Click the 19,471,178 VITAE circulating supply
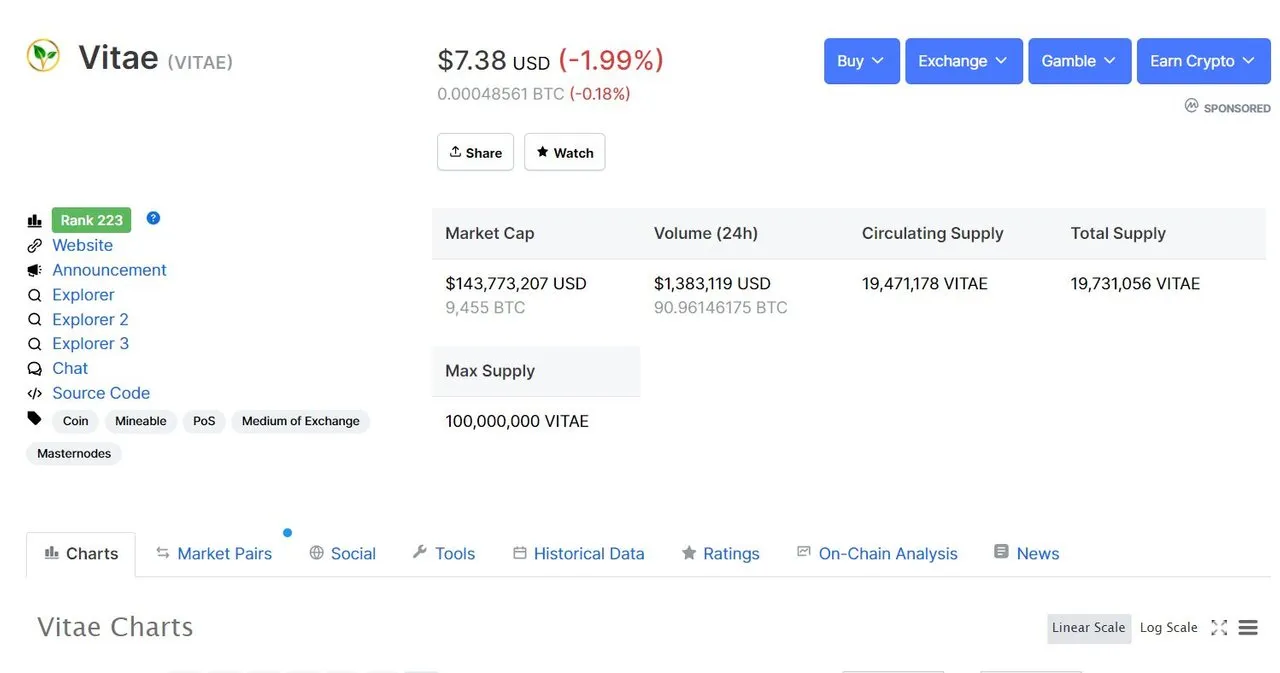The height and width of the screenshot is (673, 1280). 925,284
